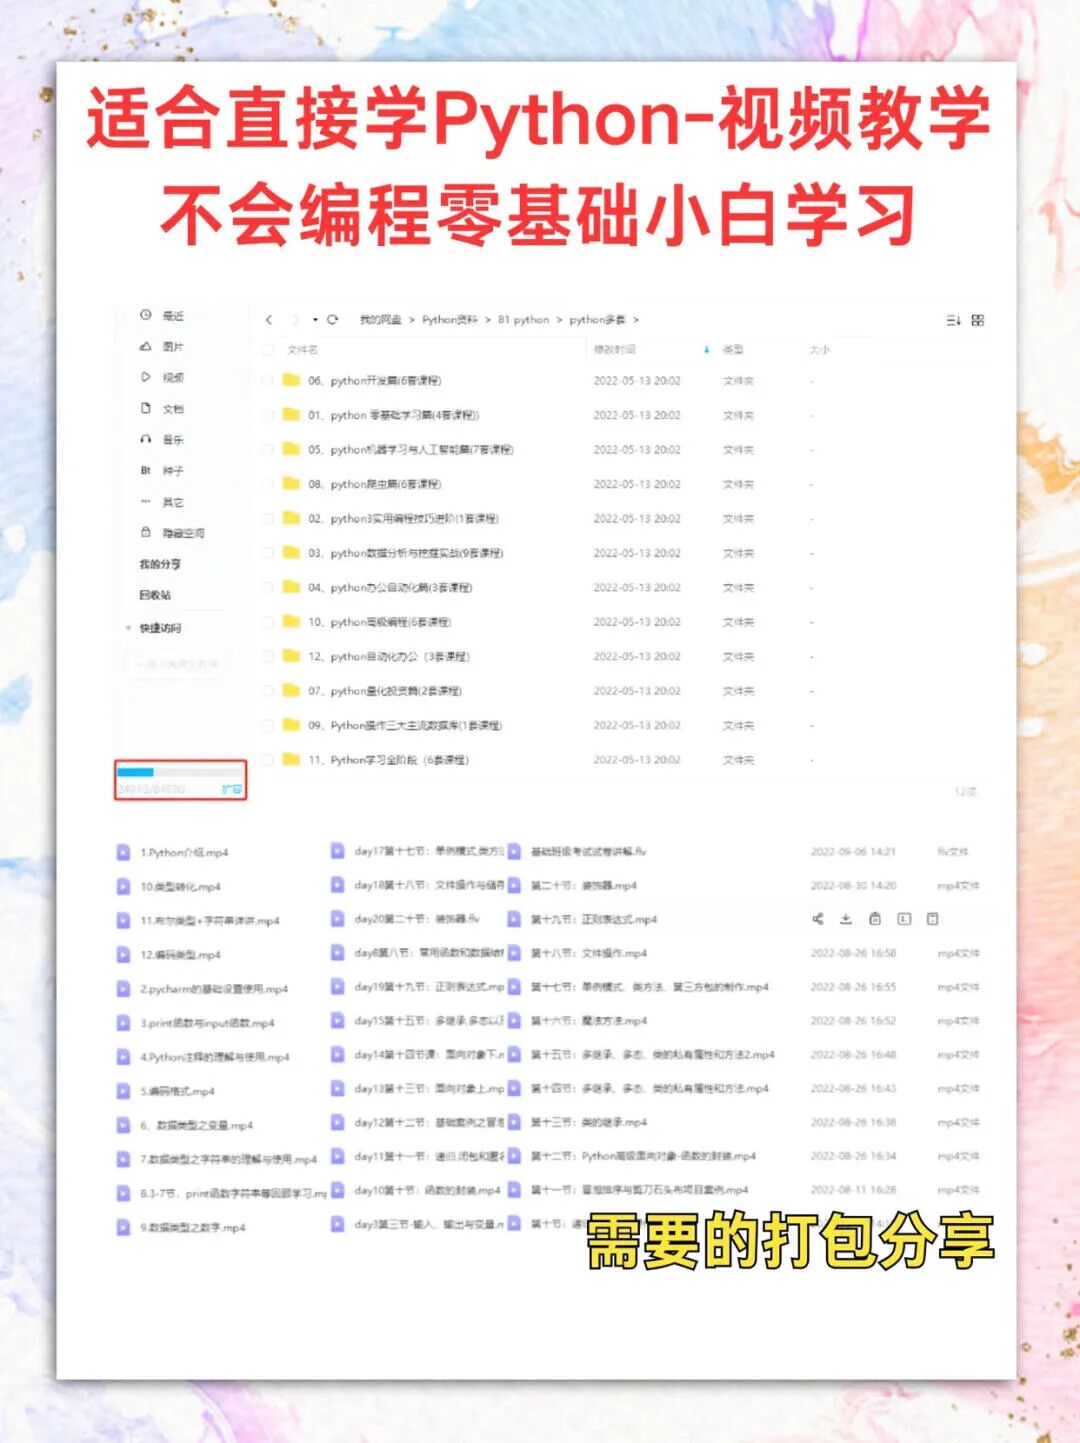
Task: Click the blue storage usage bar
Action: coord(136,771)
